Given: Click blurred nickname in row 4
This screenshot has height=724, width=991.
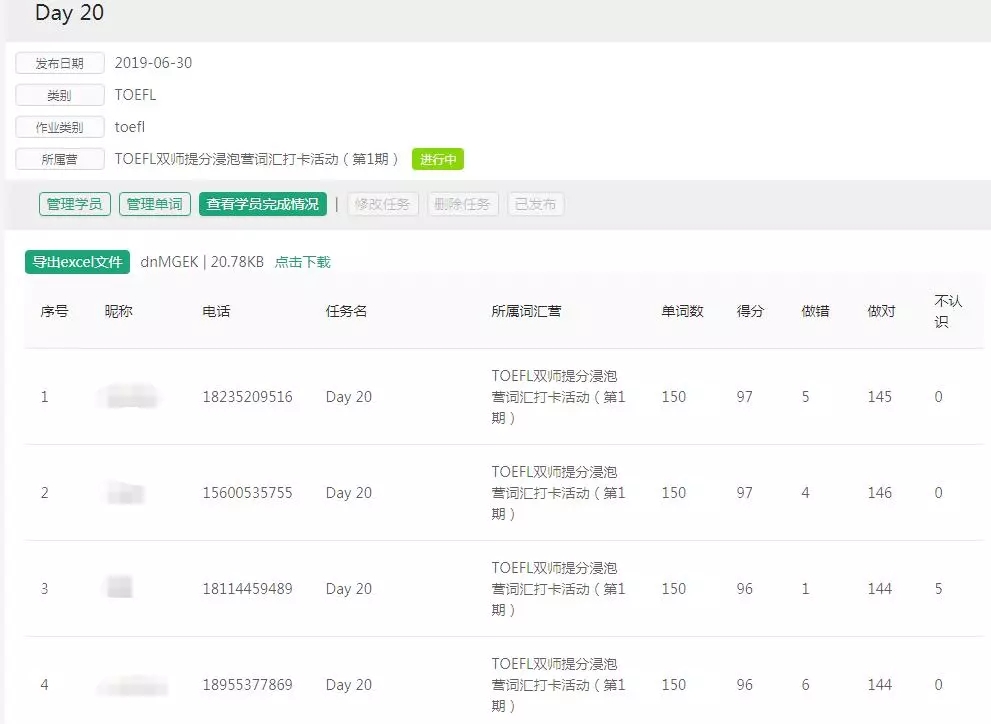Looking at the screenshot, I should click(133, 685).
